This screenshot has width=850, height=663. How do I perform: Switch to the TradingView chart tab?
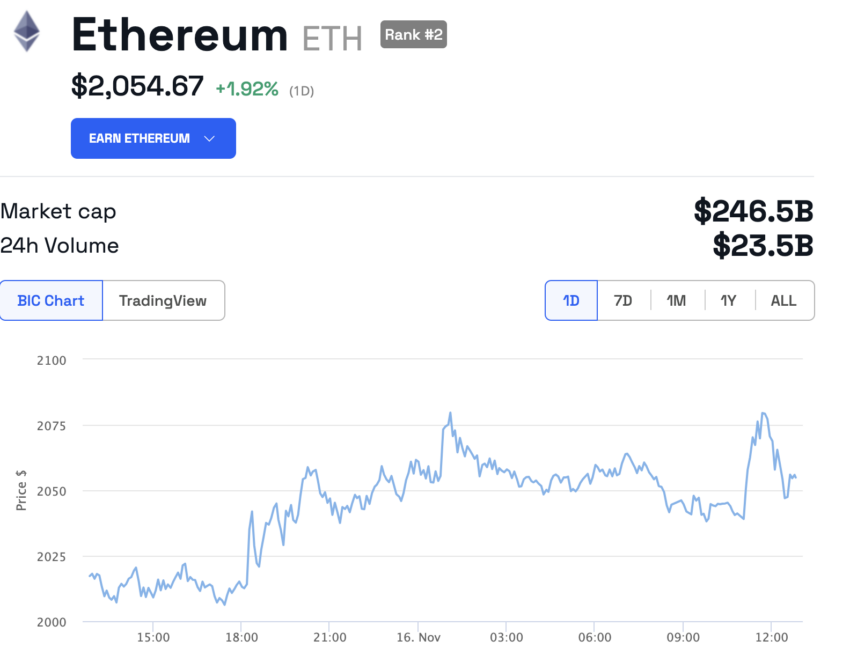tap(163, 300)
